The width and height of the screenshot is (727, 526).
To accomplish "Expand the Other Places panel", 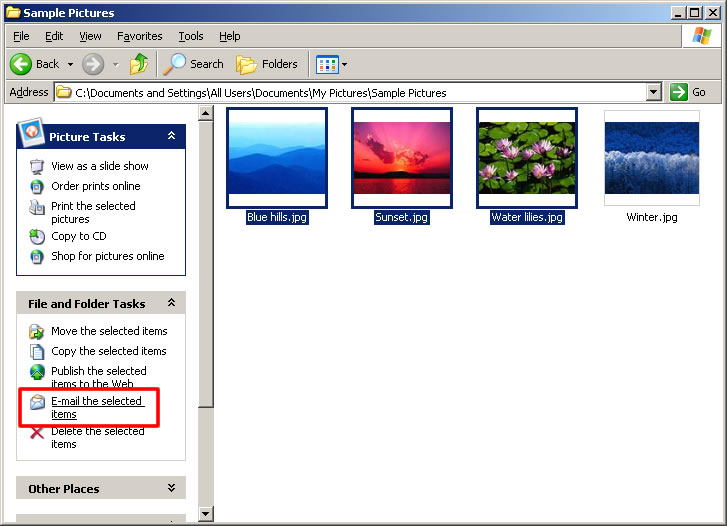I will click(171, 488).
